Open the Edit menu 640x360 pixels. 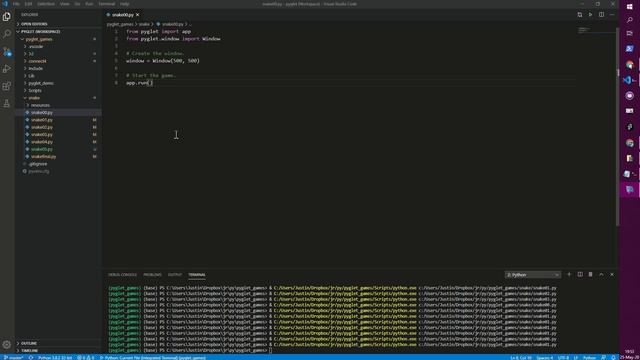[x=28, y=4]
